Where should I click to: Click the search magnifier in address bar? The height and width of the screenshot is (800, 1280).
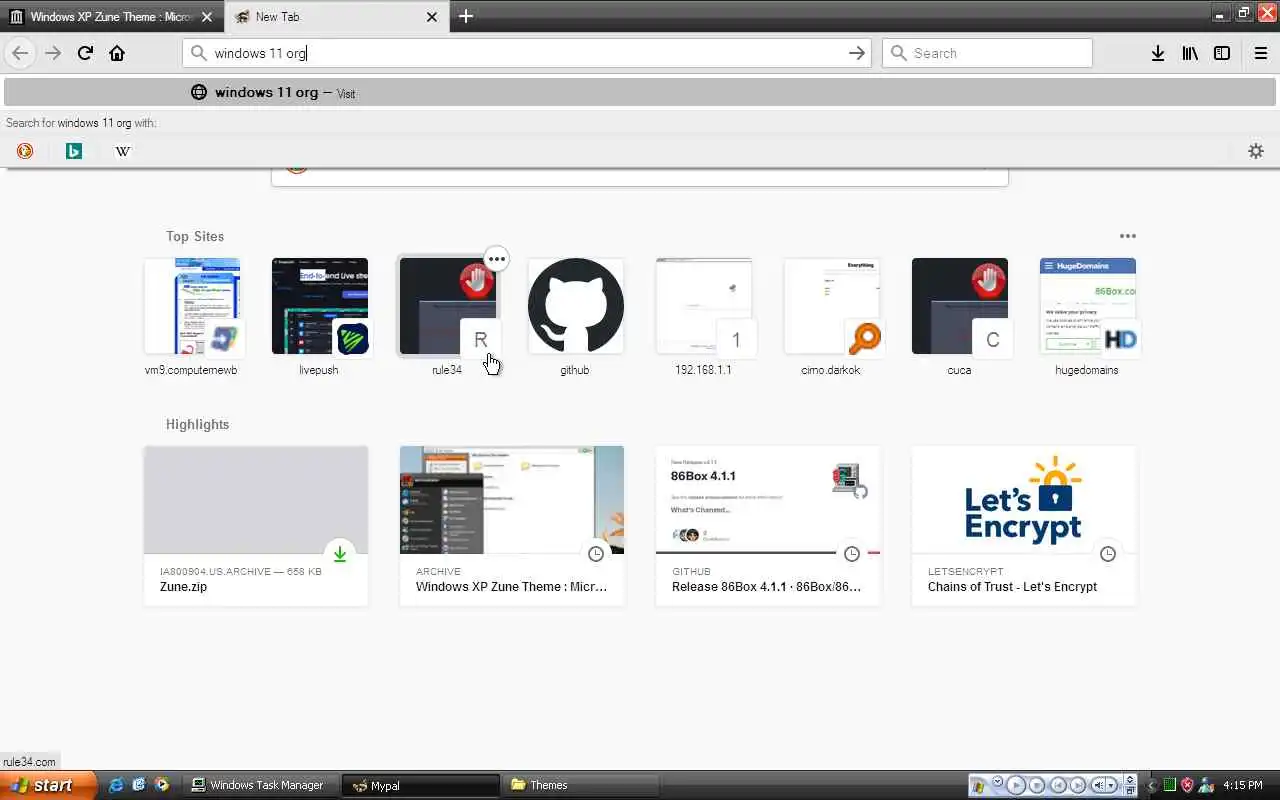point(198,53)
